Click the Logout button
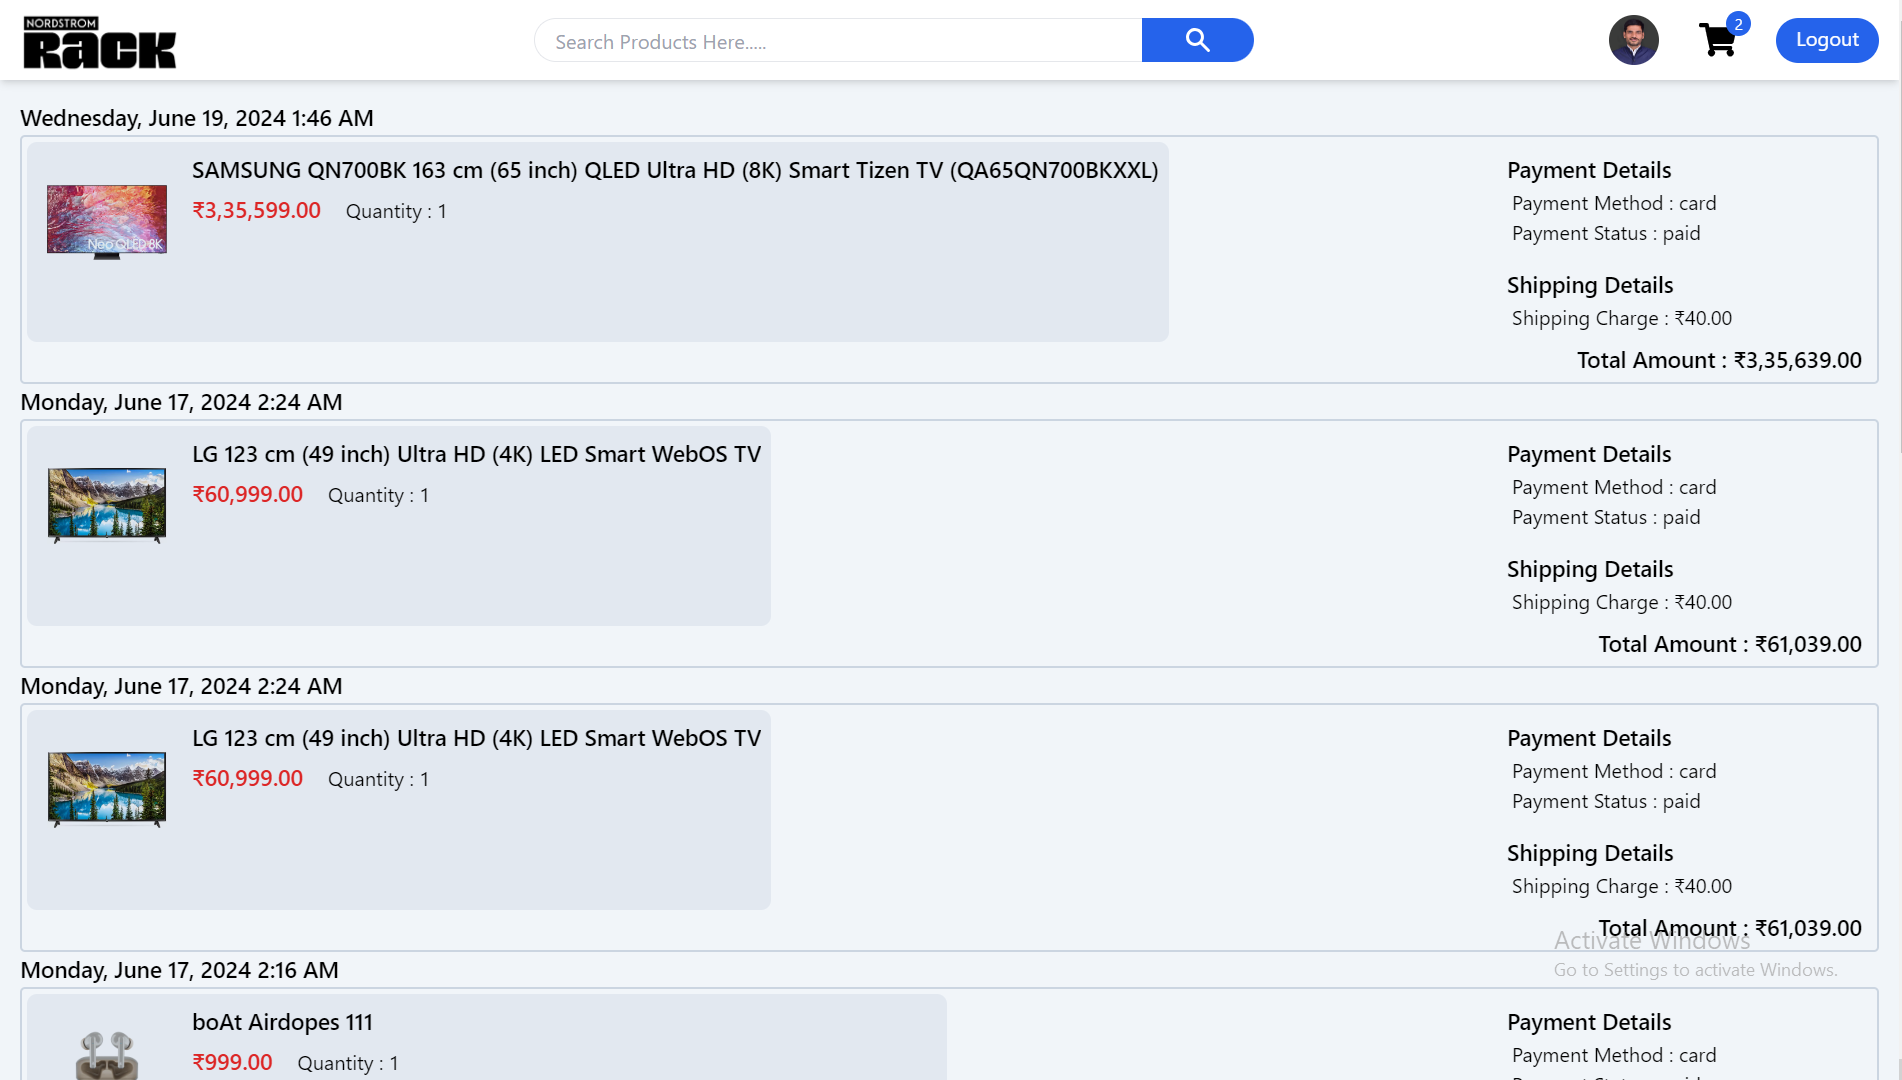 (1826, 40)
